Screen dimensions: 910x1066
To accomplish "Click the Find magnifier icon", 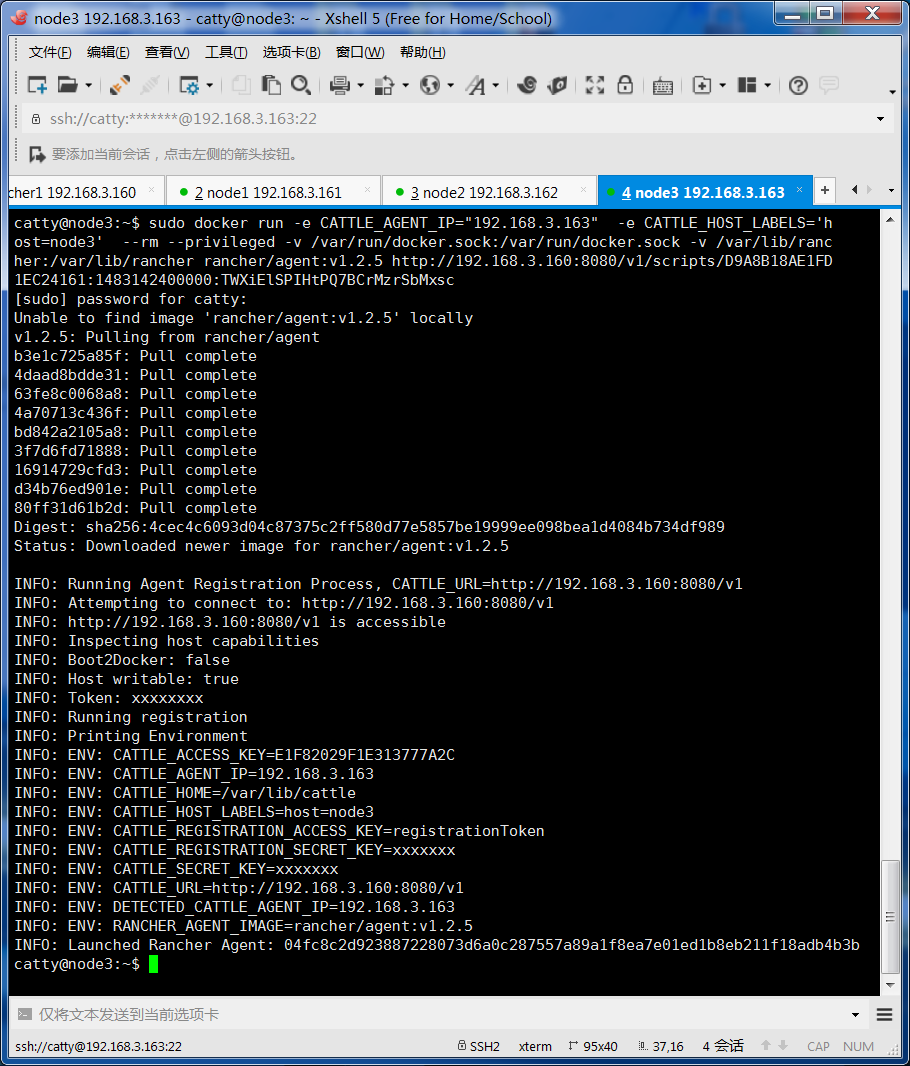I will click(300, 85).
